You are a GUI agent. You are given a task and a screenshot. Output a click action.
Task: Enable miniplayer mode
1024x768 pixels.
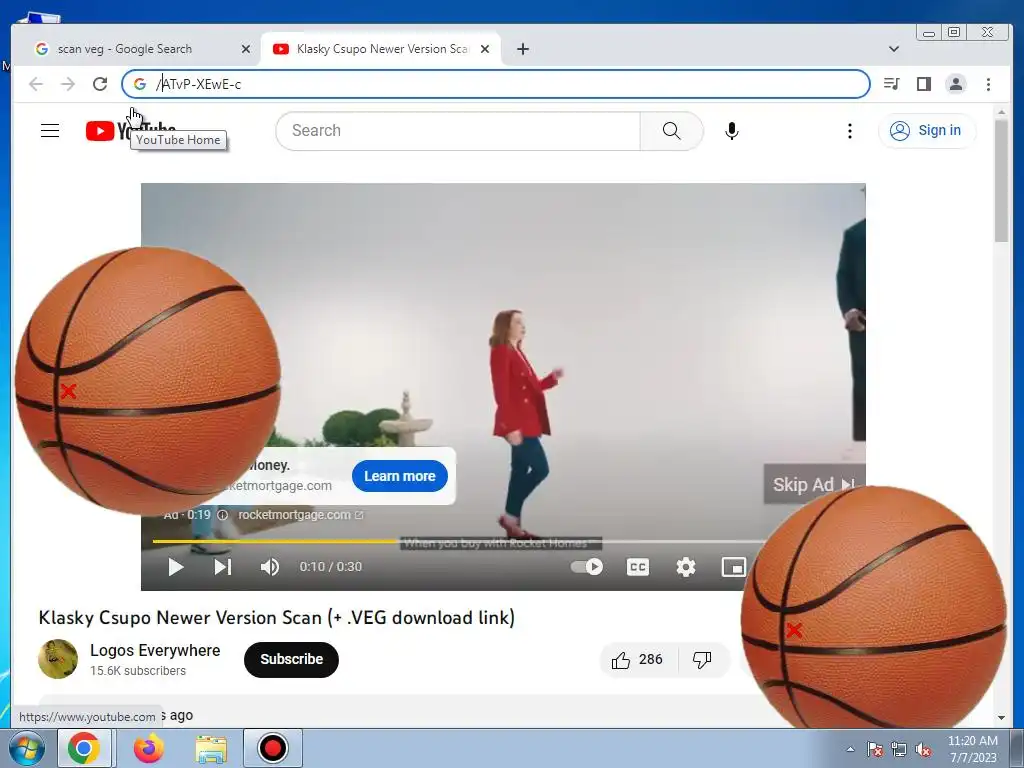click(x=734, y=567)
